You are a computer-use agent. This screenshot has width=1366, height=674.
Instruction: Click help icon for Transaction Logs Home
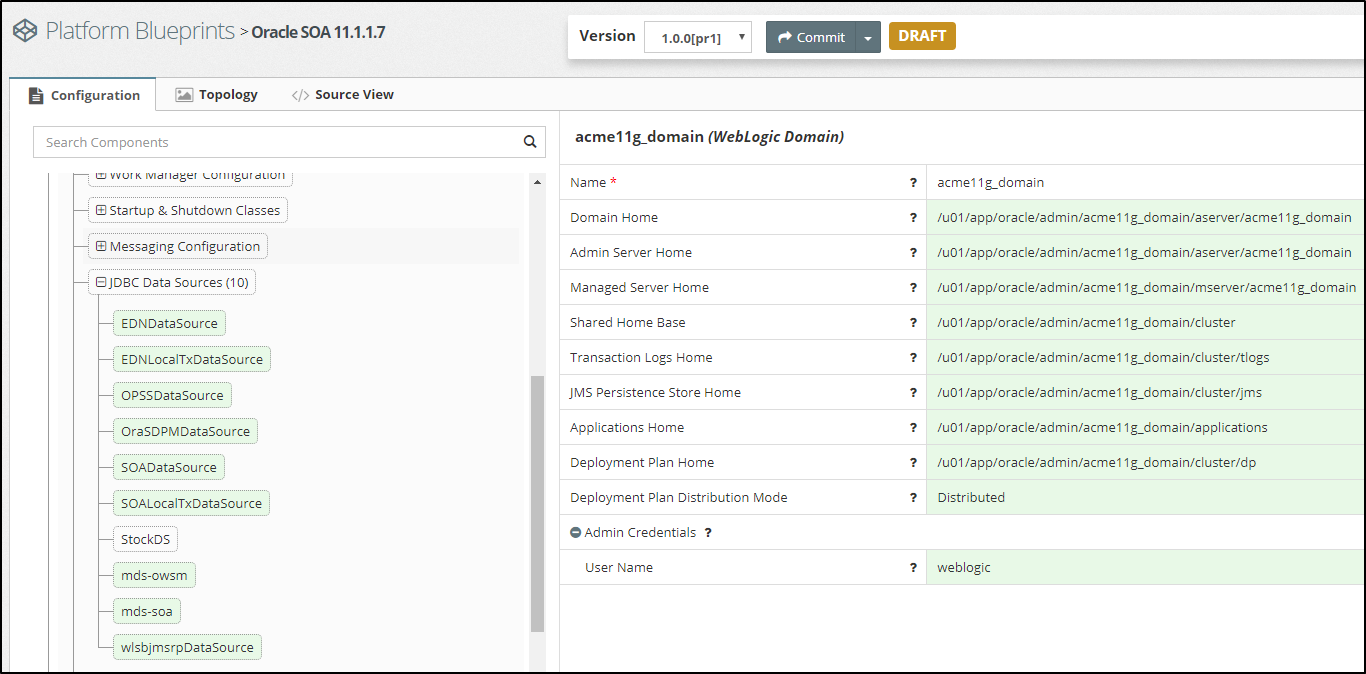[x=913, y=358]
